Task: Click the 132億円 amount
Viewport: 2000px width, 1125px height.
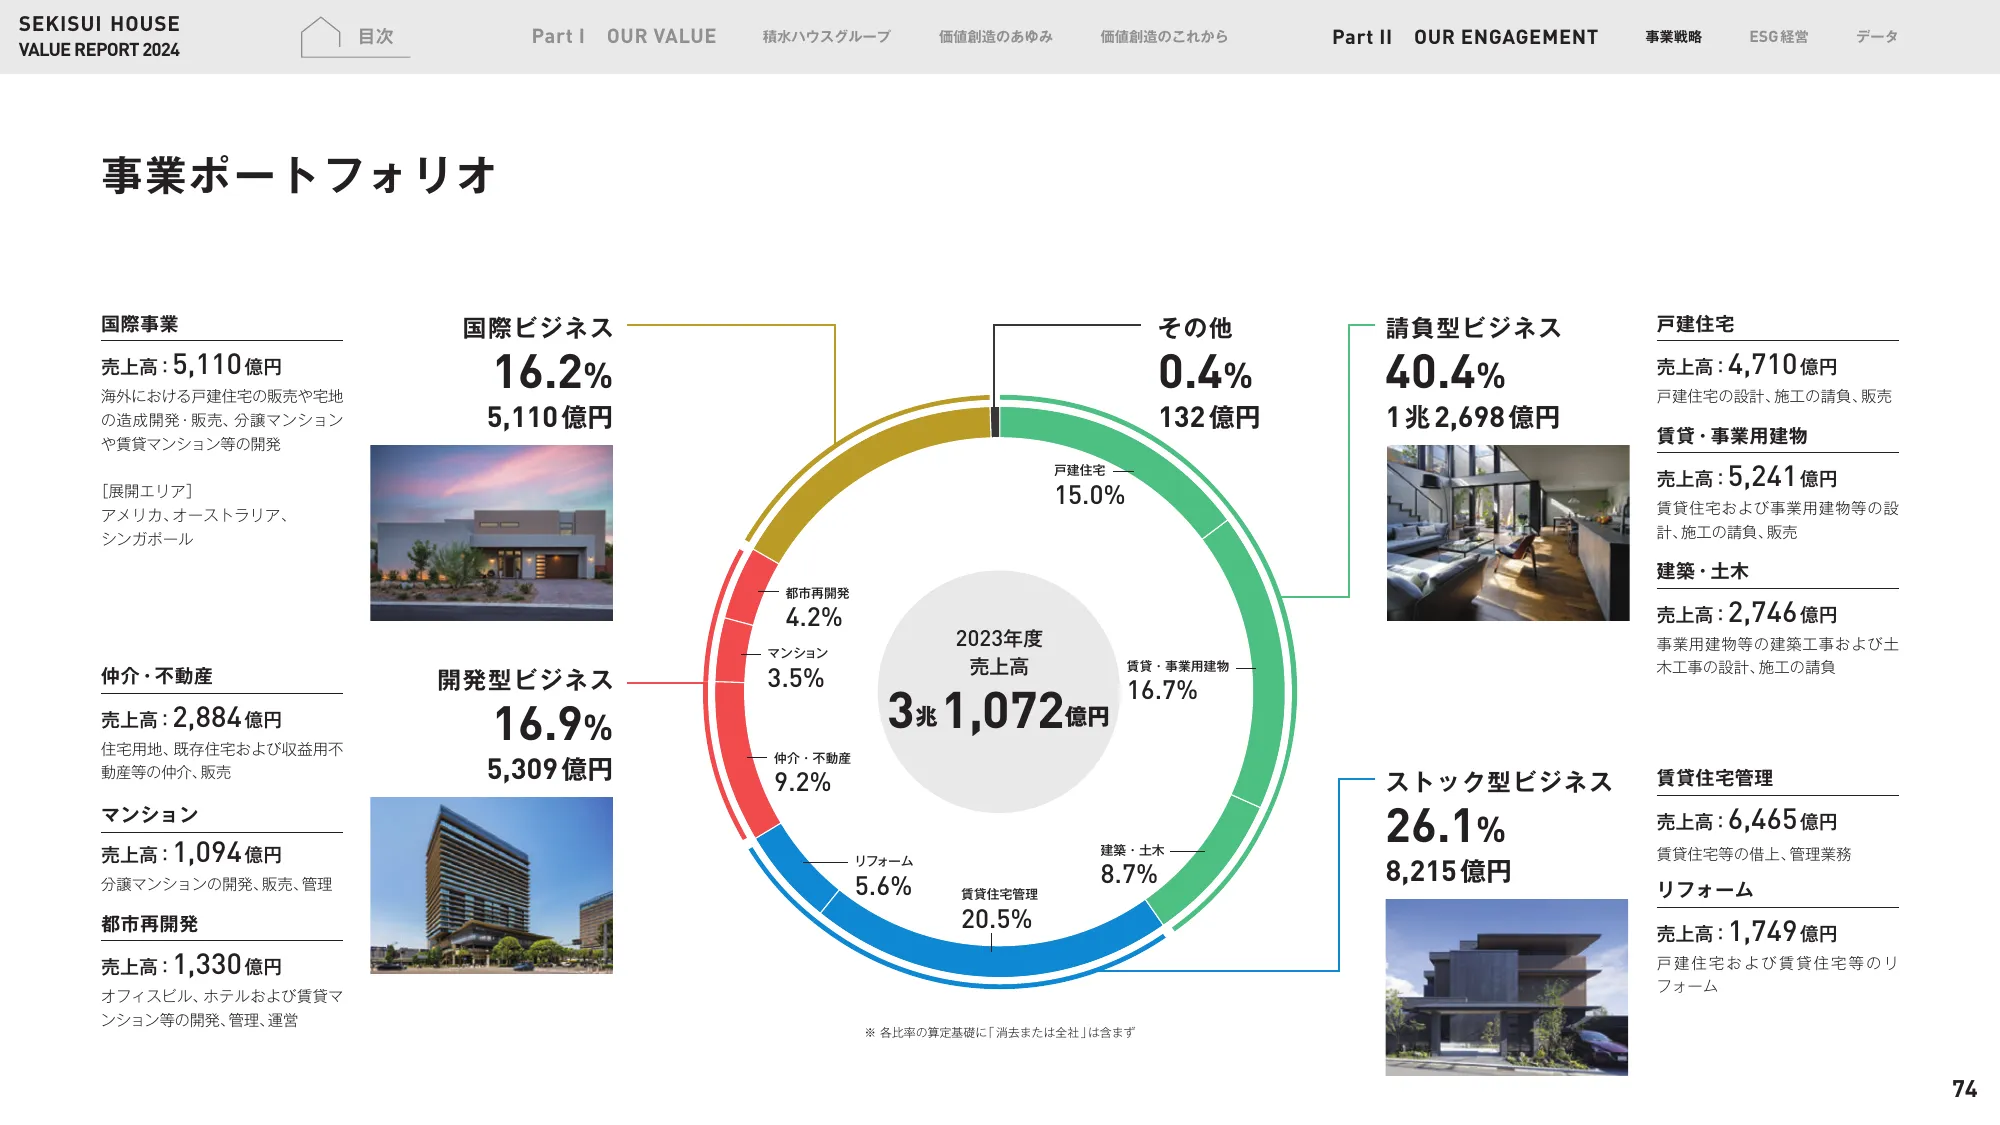Action: tap(1209, 417)
